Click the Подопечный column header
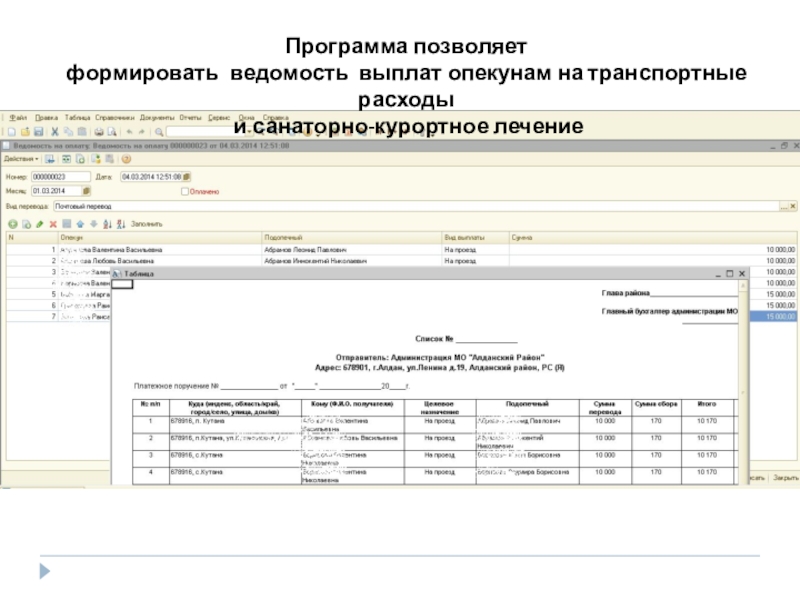The image size is (800, 600). 352,237
